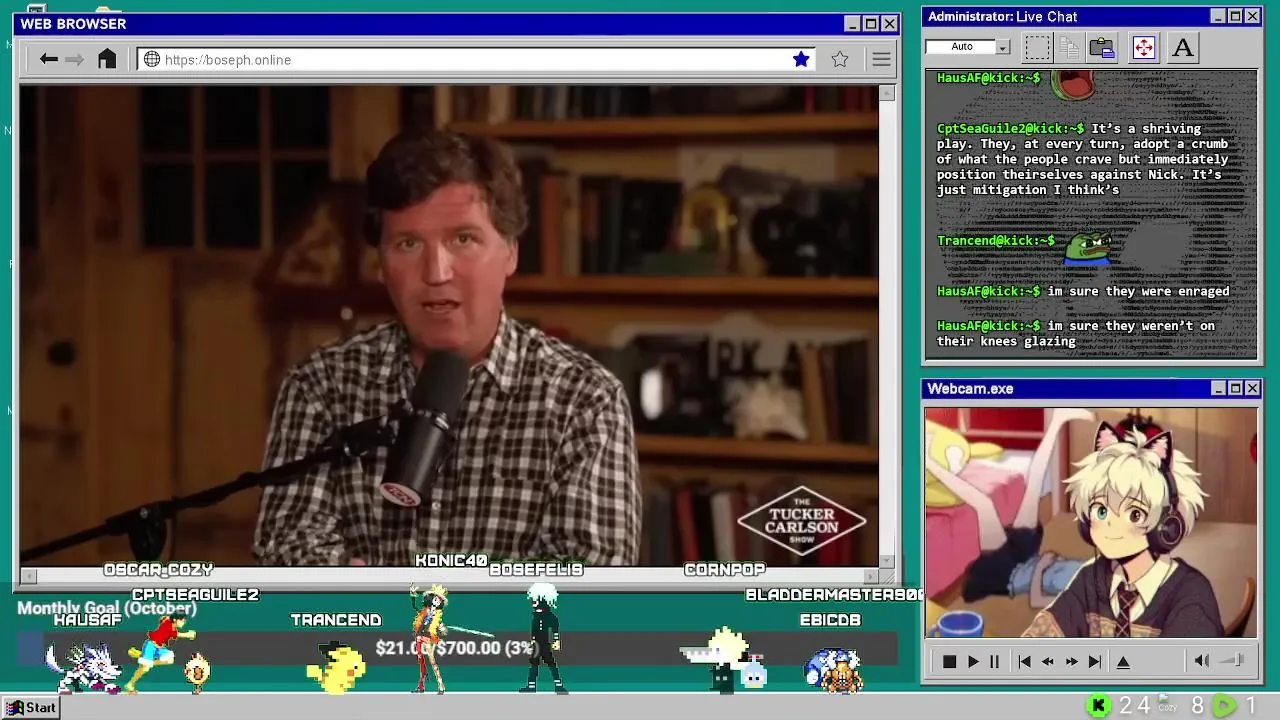Click the Pikachu sprite labeled TRANCEND

point(336,667)
